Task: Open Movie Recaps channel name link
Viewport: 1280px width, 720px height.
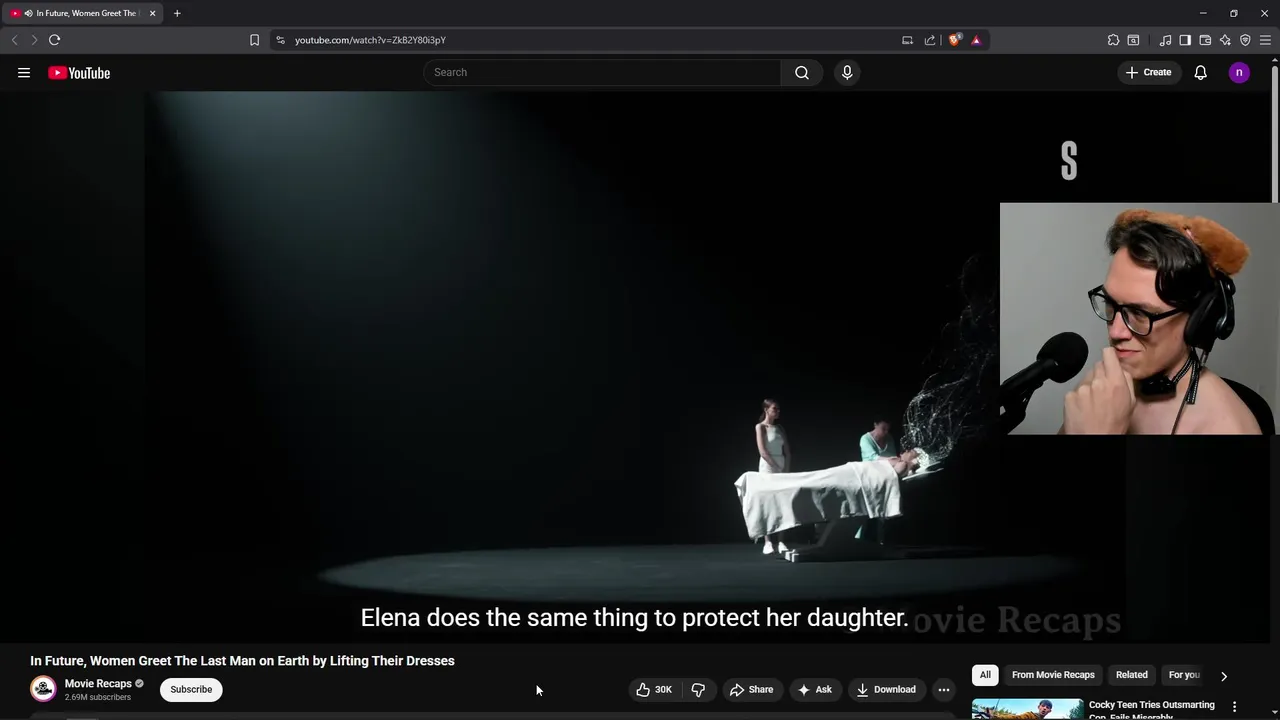Action: coord(98,684)
